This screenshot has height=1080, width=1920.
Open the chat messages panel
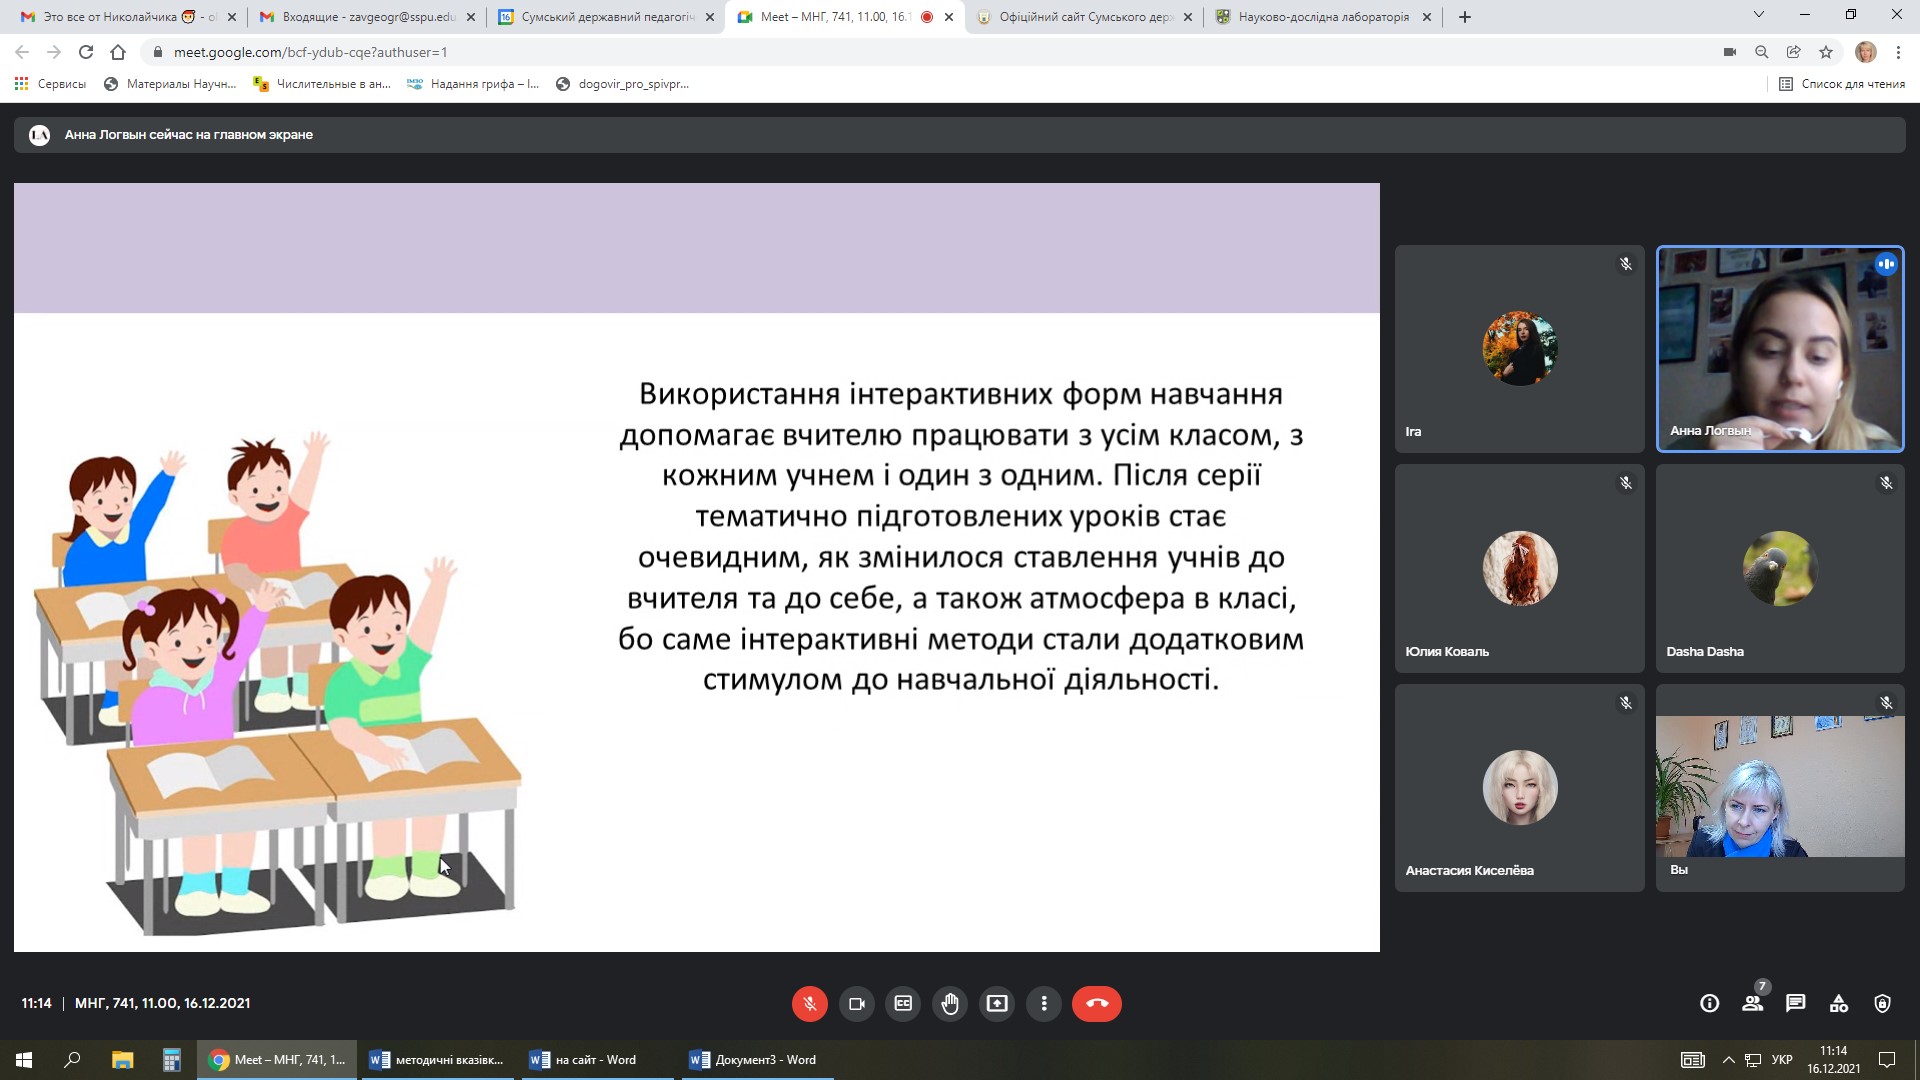click(x=1796, y=1003)
